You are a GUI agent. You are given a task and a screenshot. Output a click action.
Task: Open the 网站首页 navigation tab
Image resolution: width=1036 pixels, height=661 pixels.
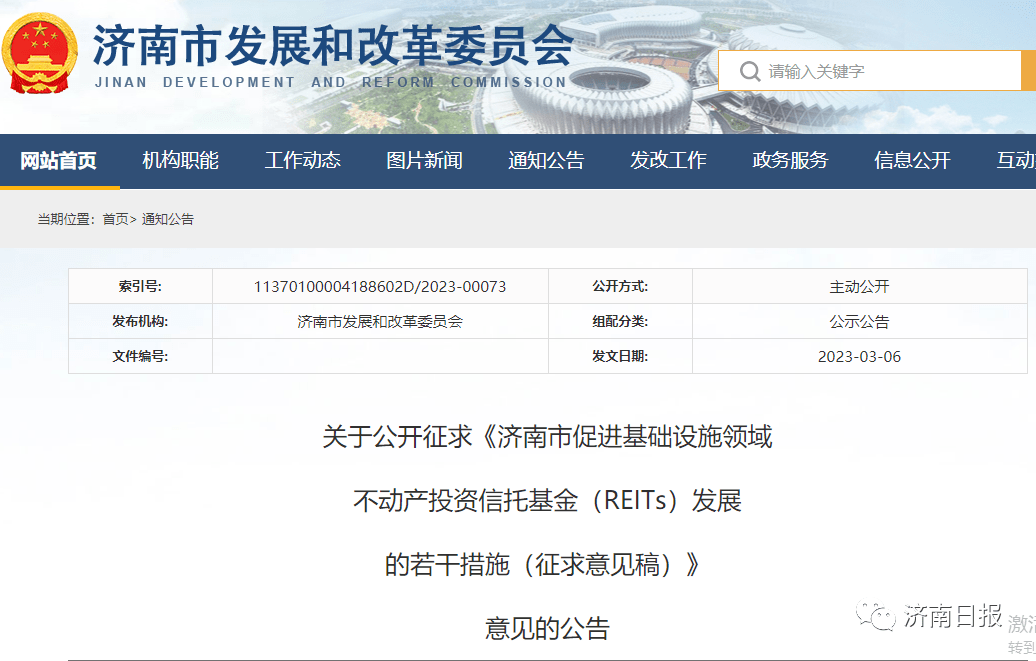[x=60, y=160]
